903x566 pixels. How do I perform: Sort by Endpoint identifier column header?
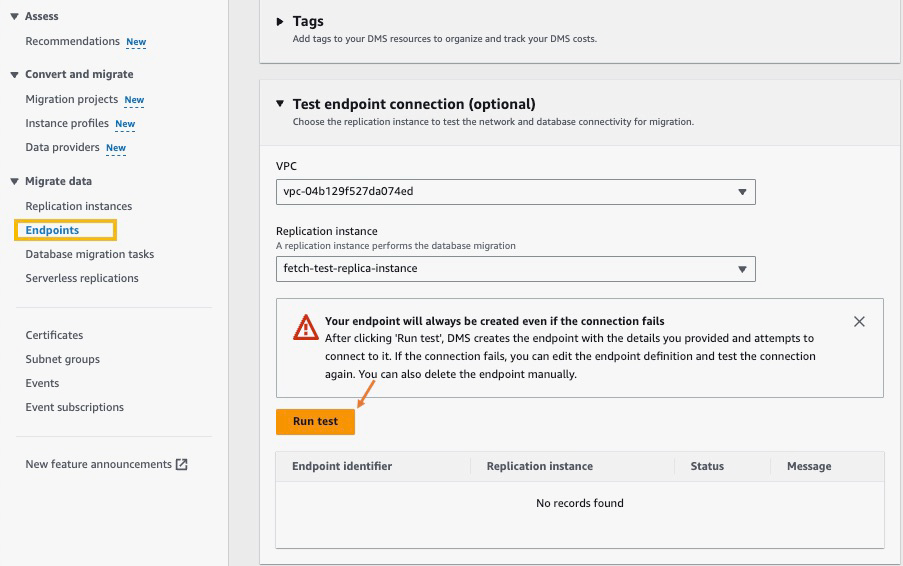(342, 466)
